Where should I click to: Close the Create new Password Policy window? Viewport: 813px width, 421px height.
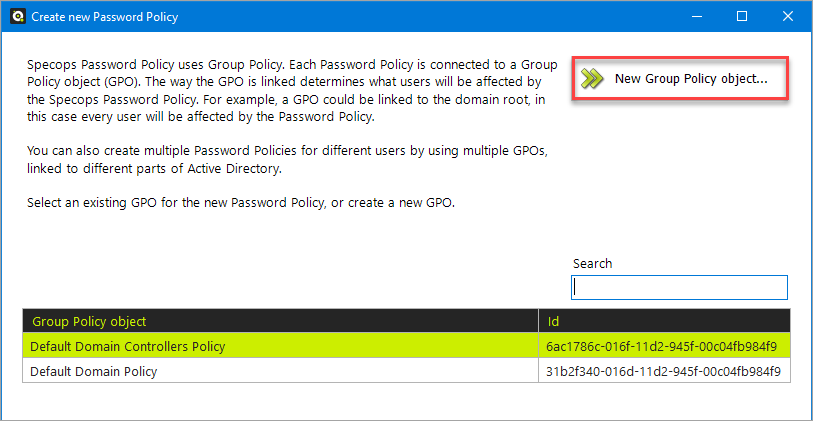click(788, 17)
